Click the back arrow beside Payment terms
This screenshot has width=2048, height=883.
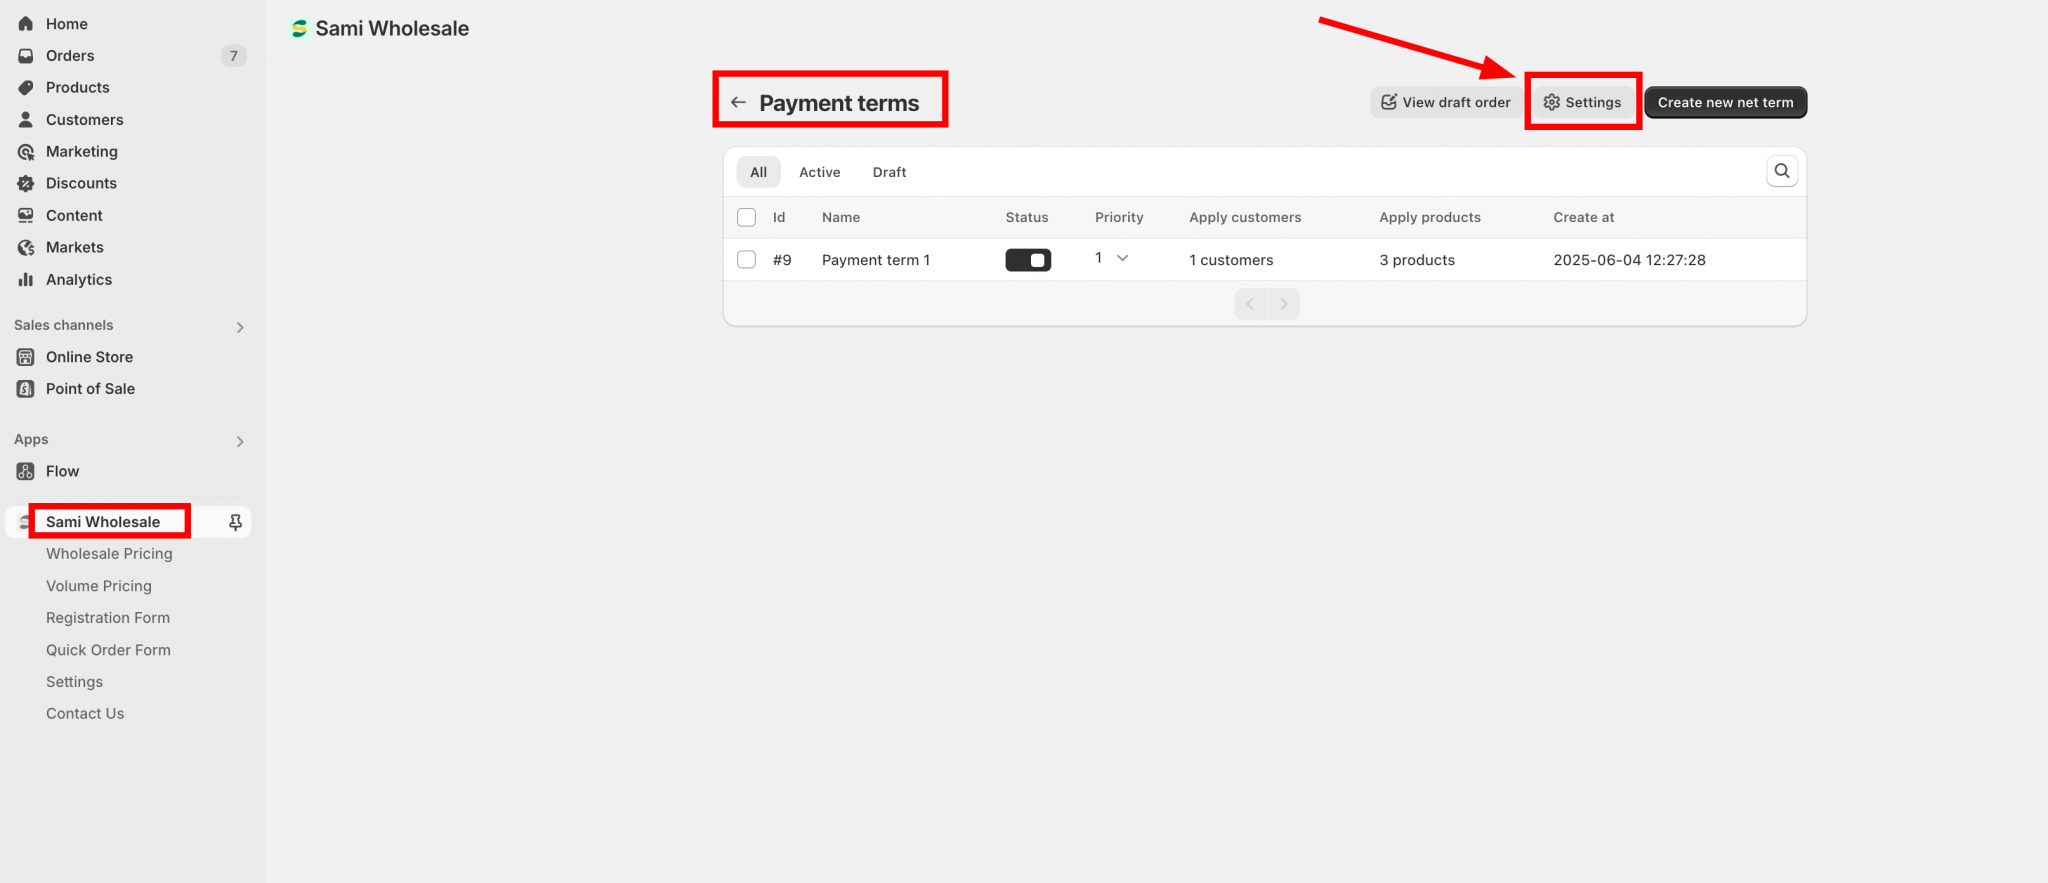tap(738, 102)
